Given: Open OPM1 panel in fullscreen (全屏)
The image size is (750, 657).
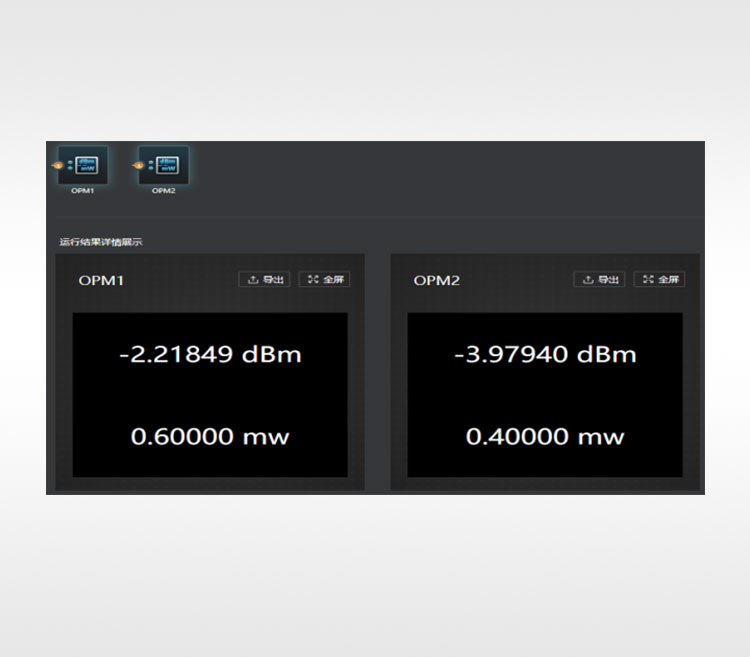Looking at the screenshot, I should tap(325, 280).
